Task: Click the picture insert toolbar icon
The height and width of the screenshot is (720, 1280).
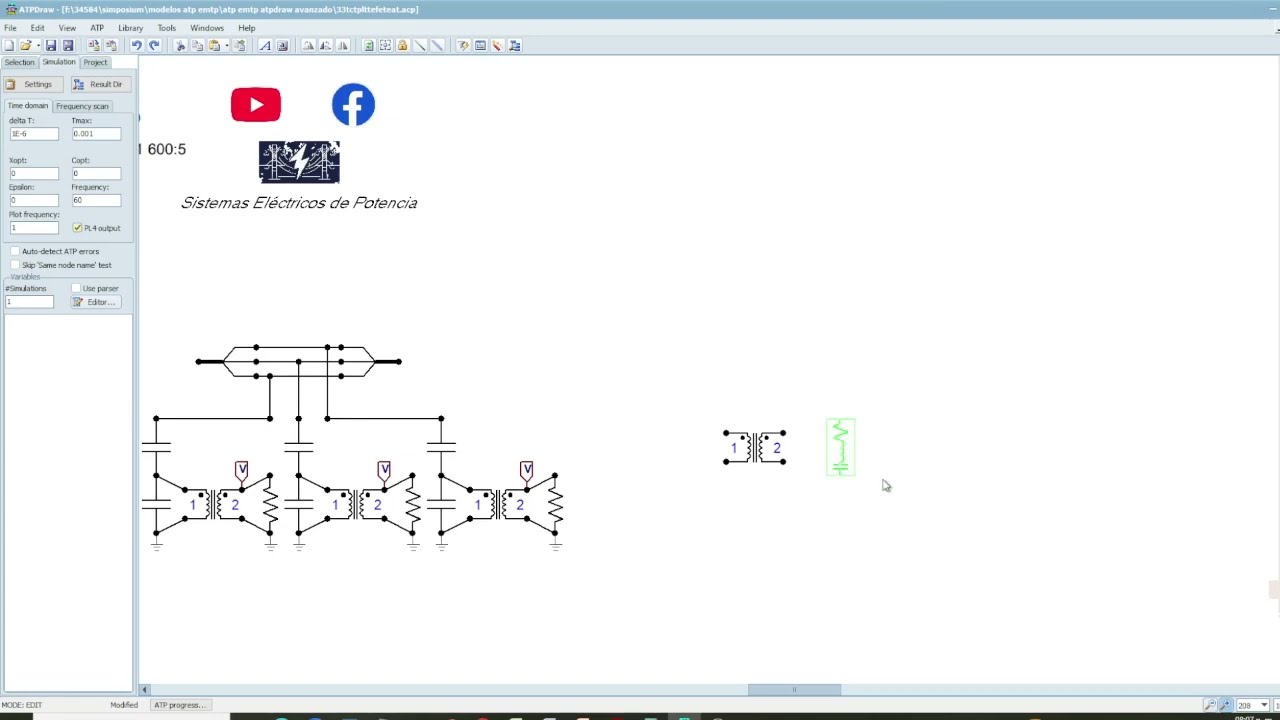Action: coord(282,45)
